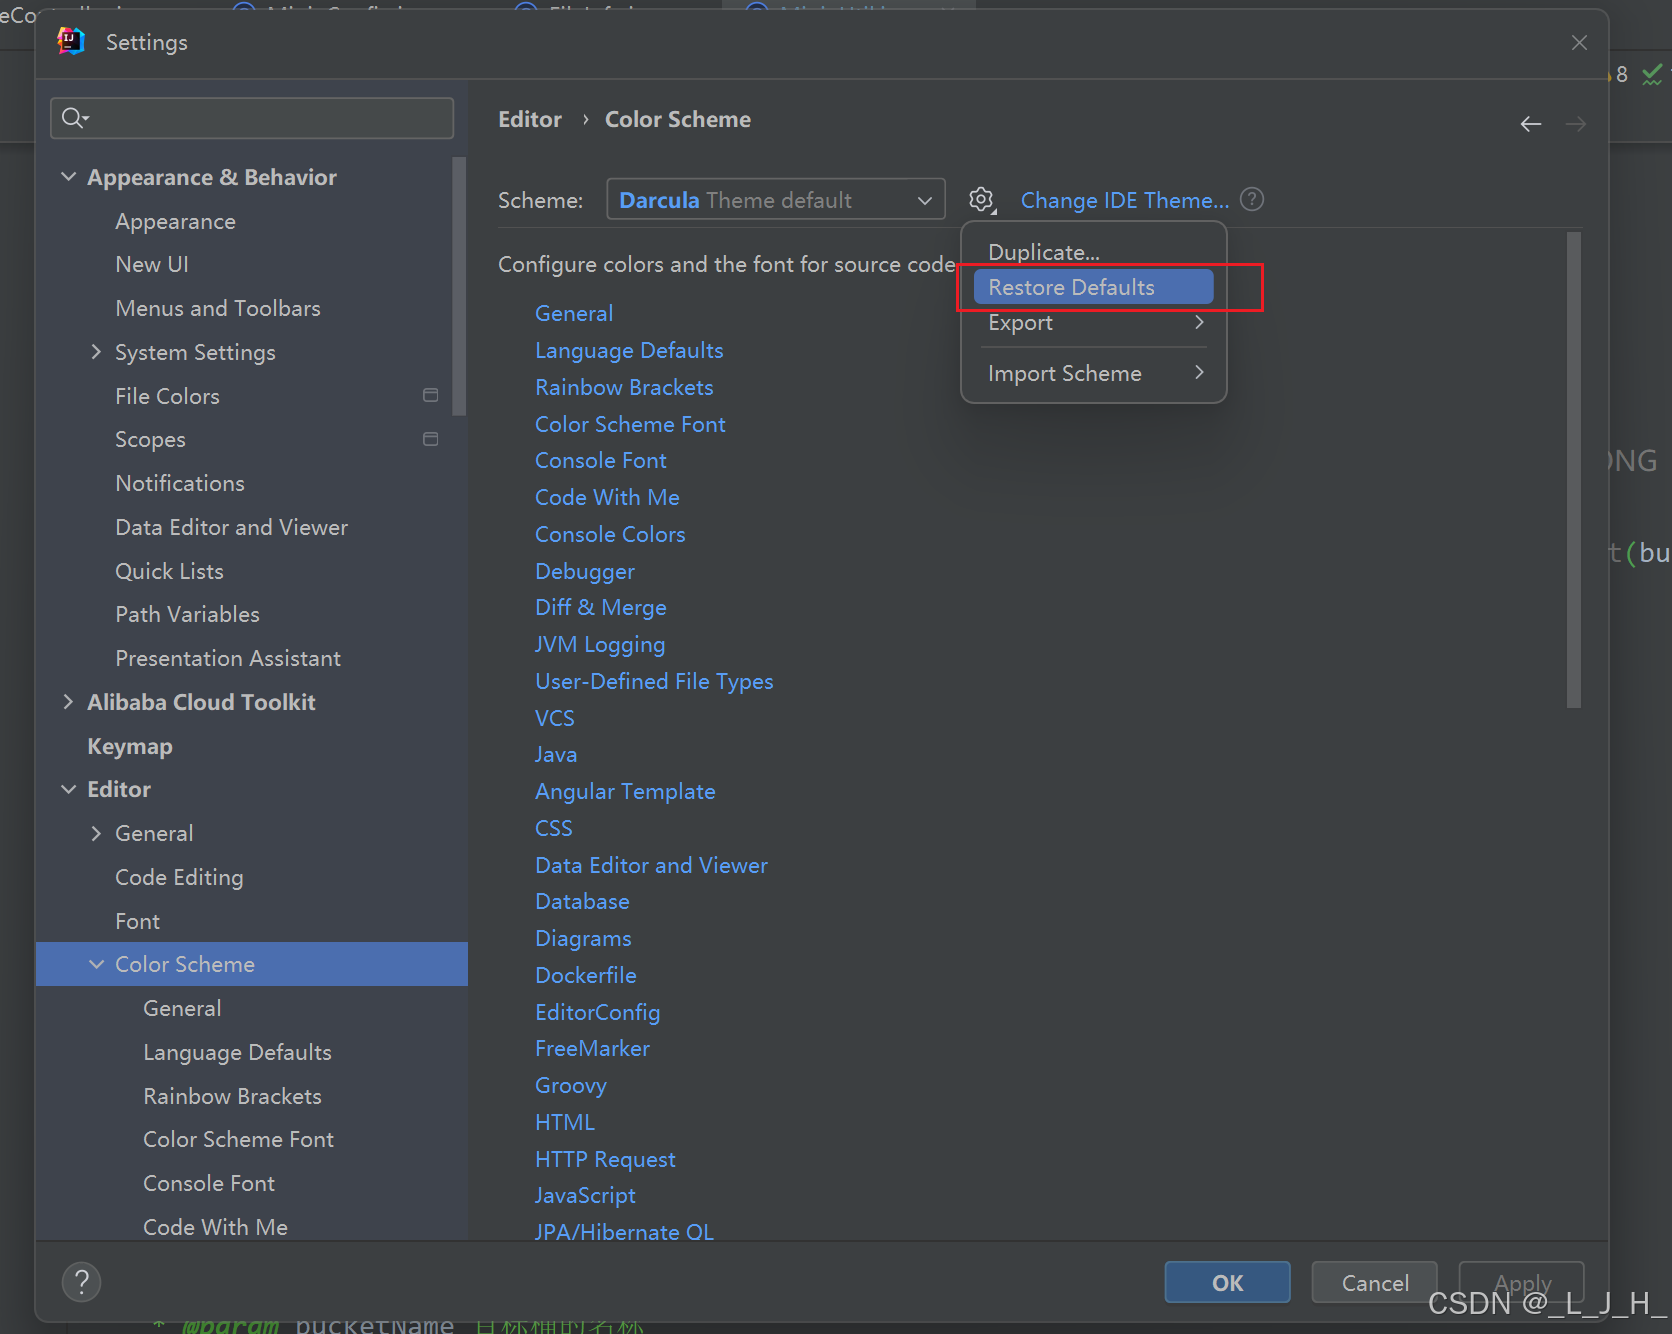Select Menus and Toolbars tree item

218,308
